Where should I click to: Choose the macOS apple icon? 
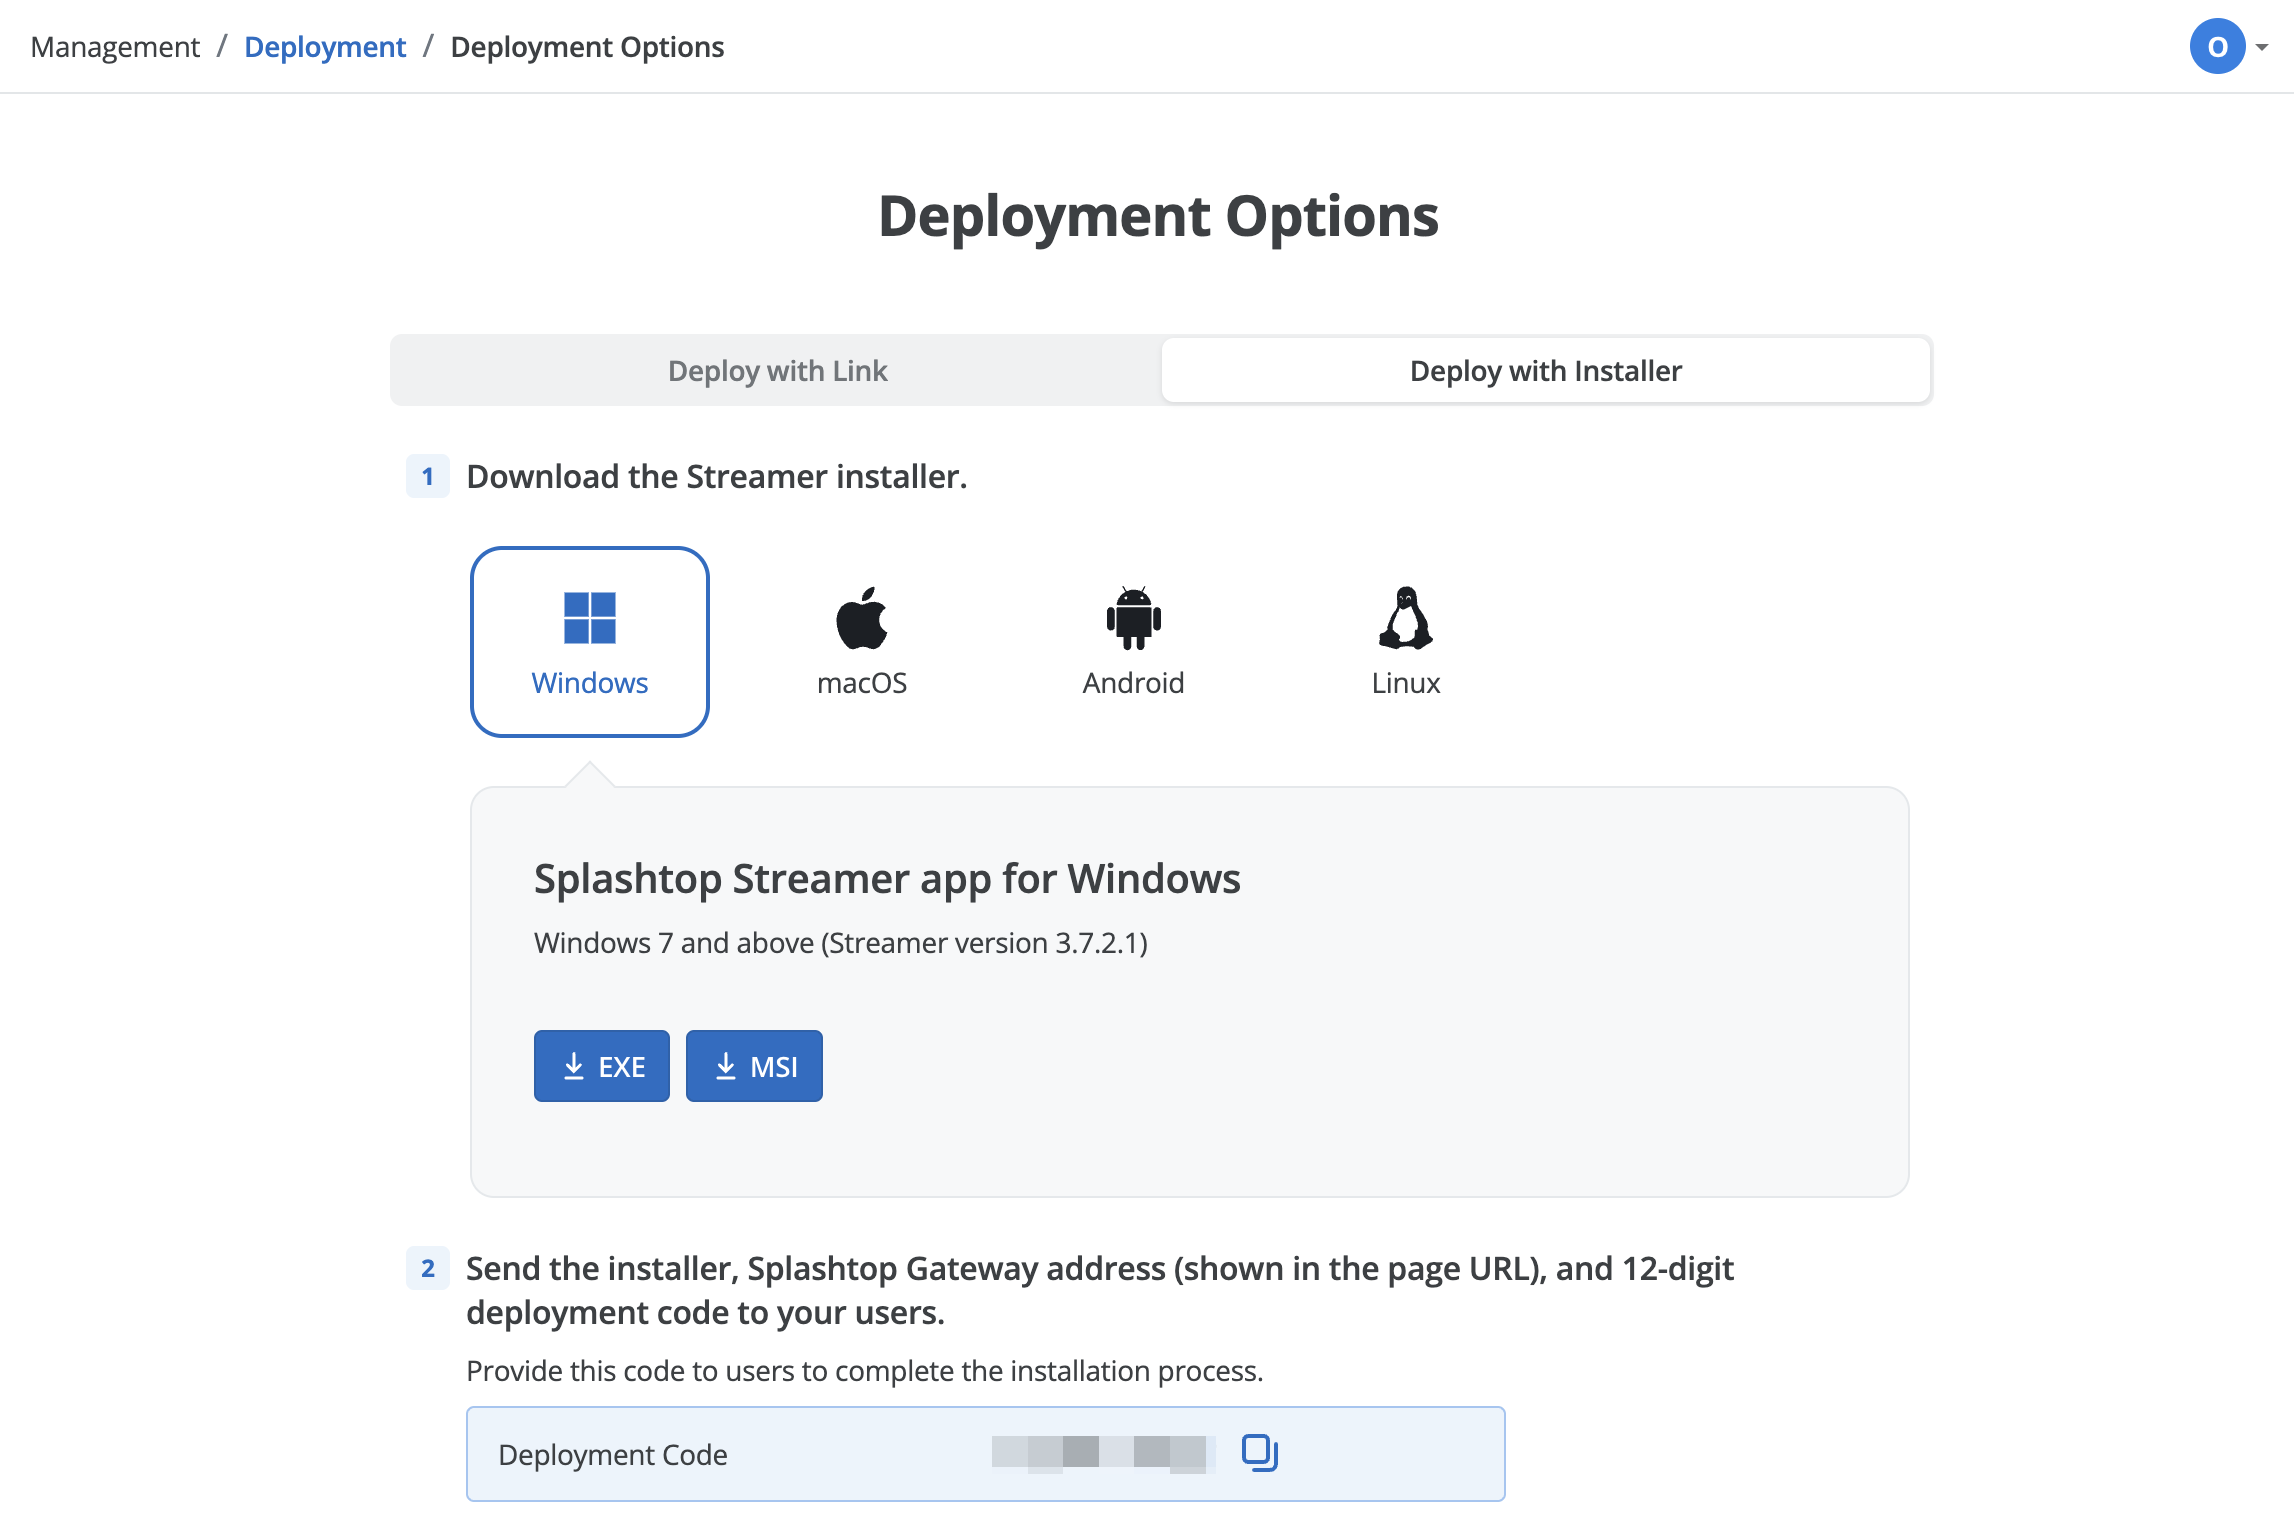point(862,617)
